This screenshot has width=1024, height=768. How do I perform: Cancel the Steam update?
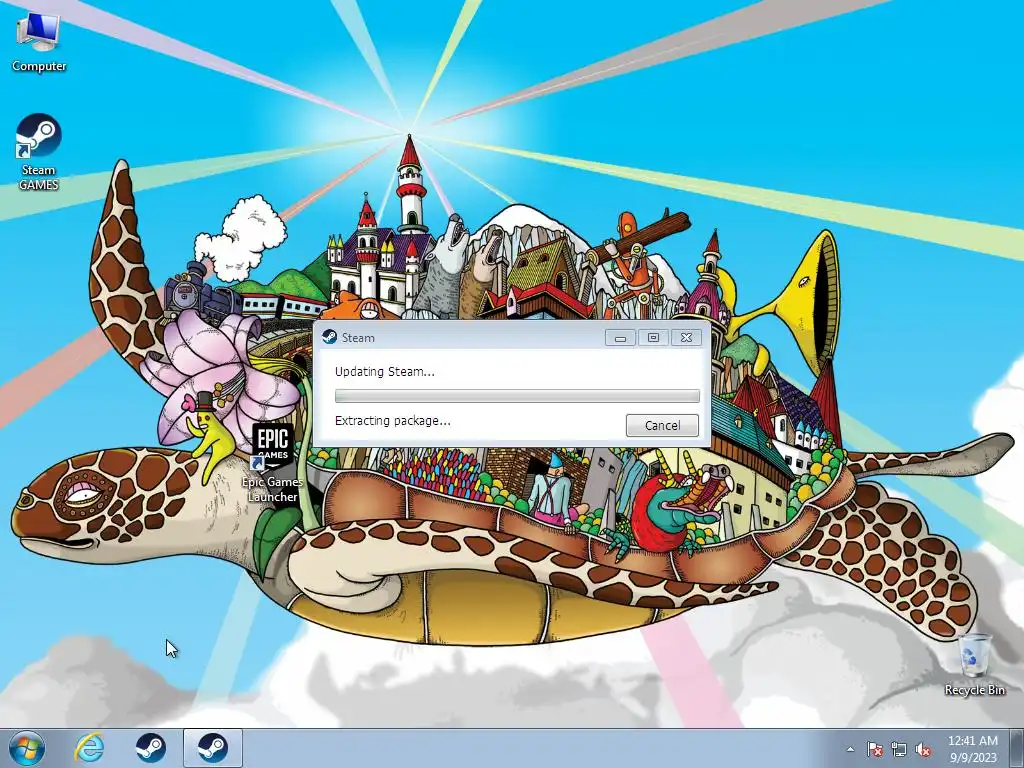click(662, 425)
